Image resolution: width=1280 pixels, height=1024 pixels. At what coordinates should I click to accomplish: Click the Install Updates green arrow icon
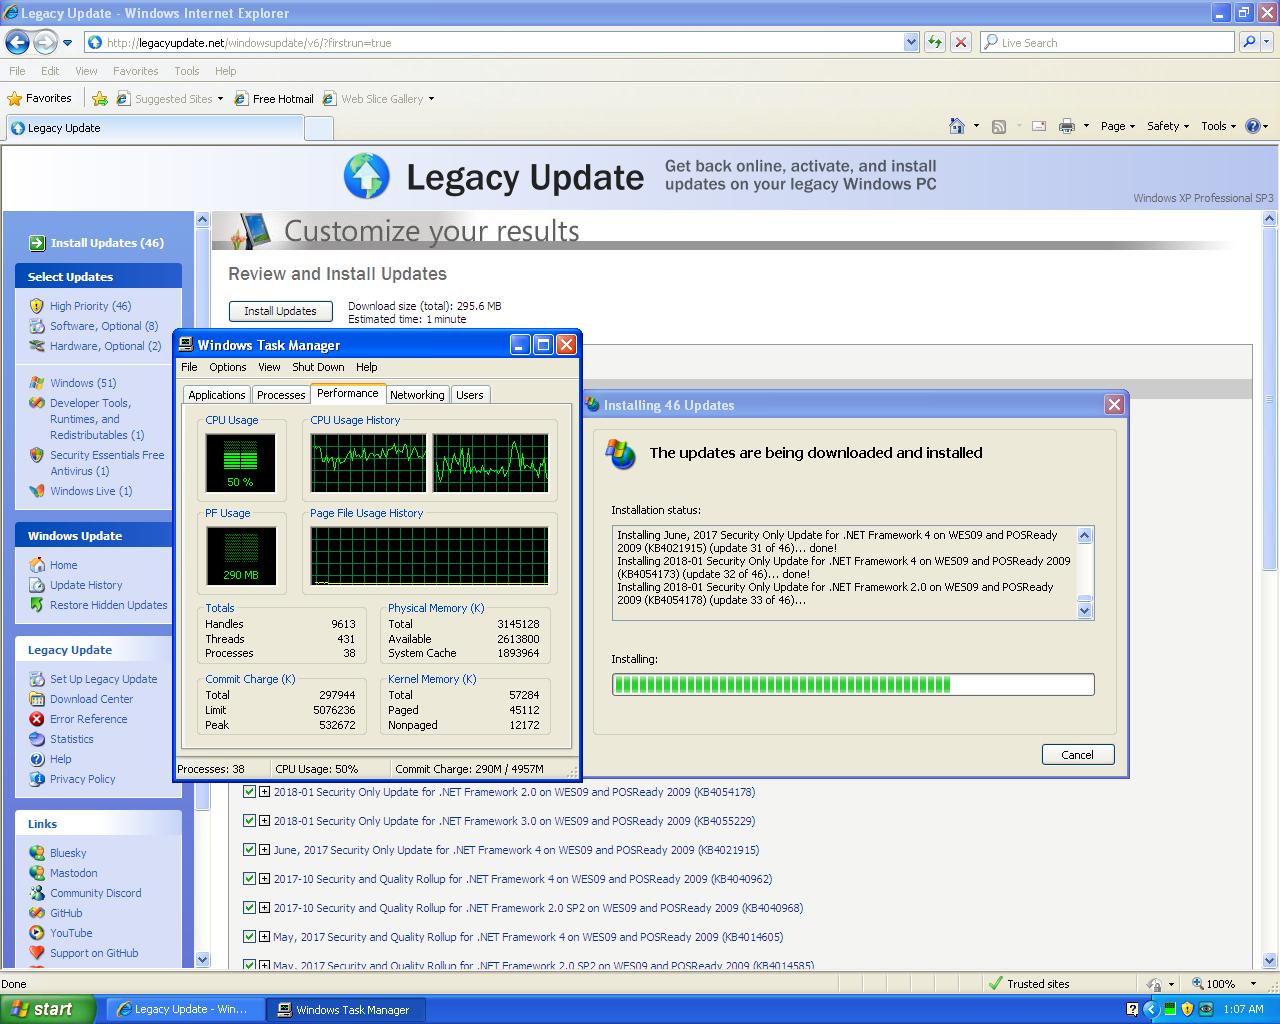37,243
